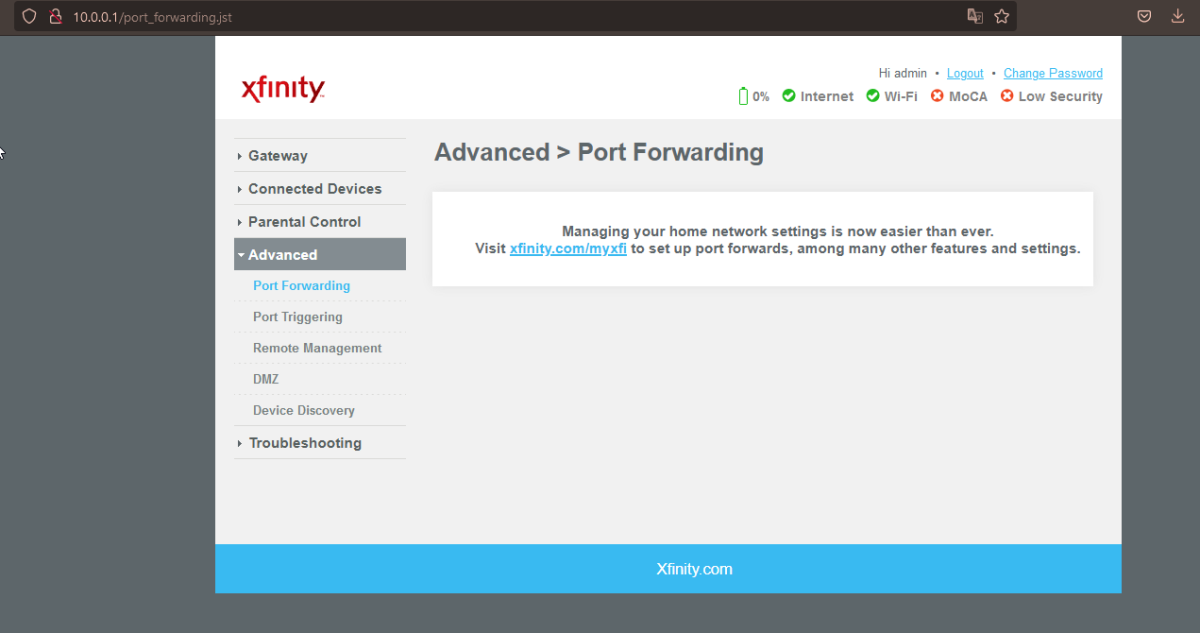Click the Xfinity.com footer link

[694, 569]
